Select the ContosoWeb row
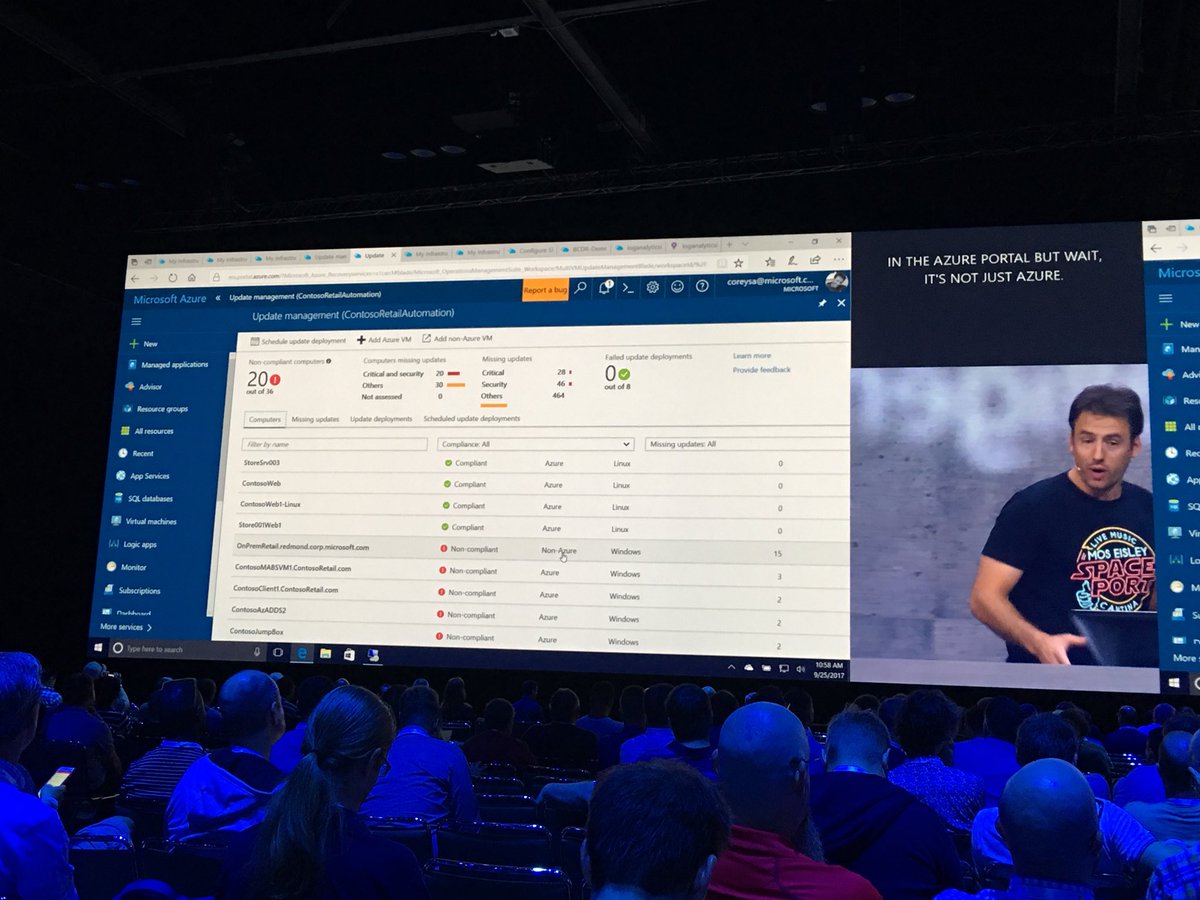 tap(543, 485)
